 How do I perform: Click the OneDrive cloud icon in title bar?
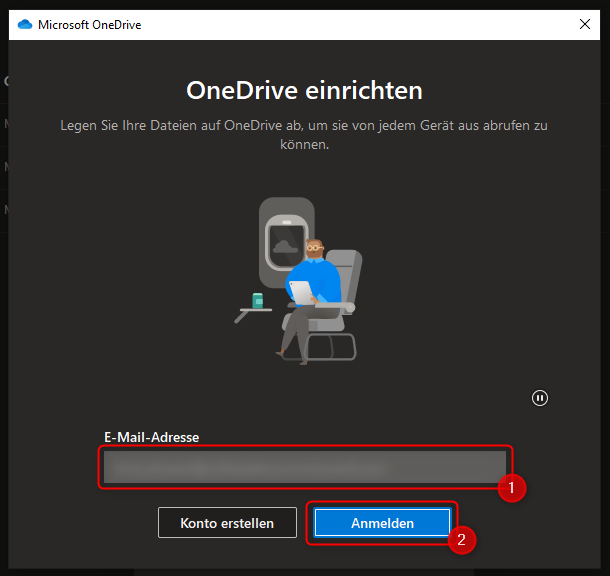(x=25, y=25)
